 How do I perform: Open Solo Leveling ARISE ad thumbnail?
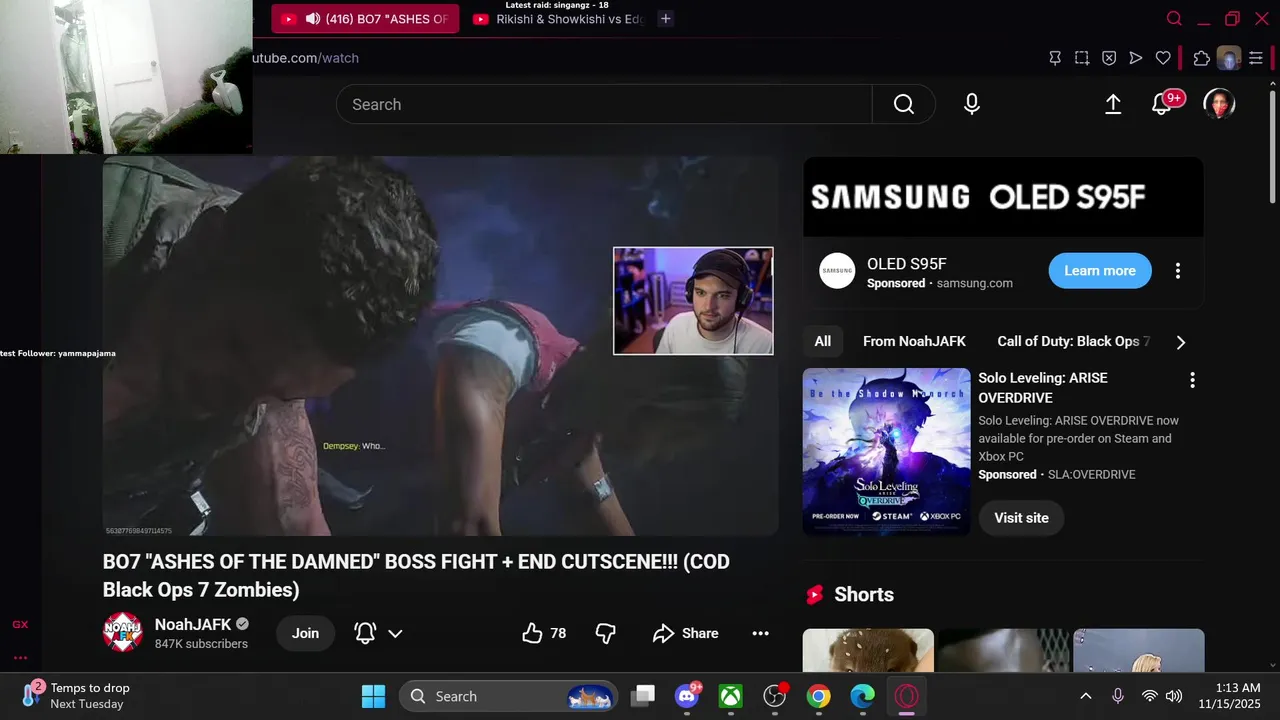coord(886,451)
